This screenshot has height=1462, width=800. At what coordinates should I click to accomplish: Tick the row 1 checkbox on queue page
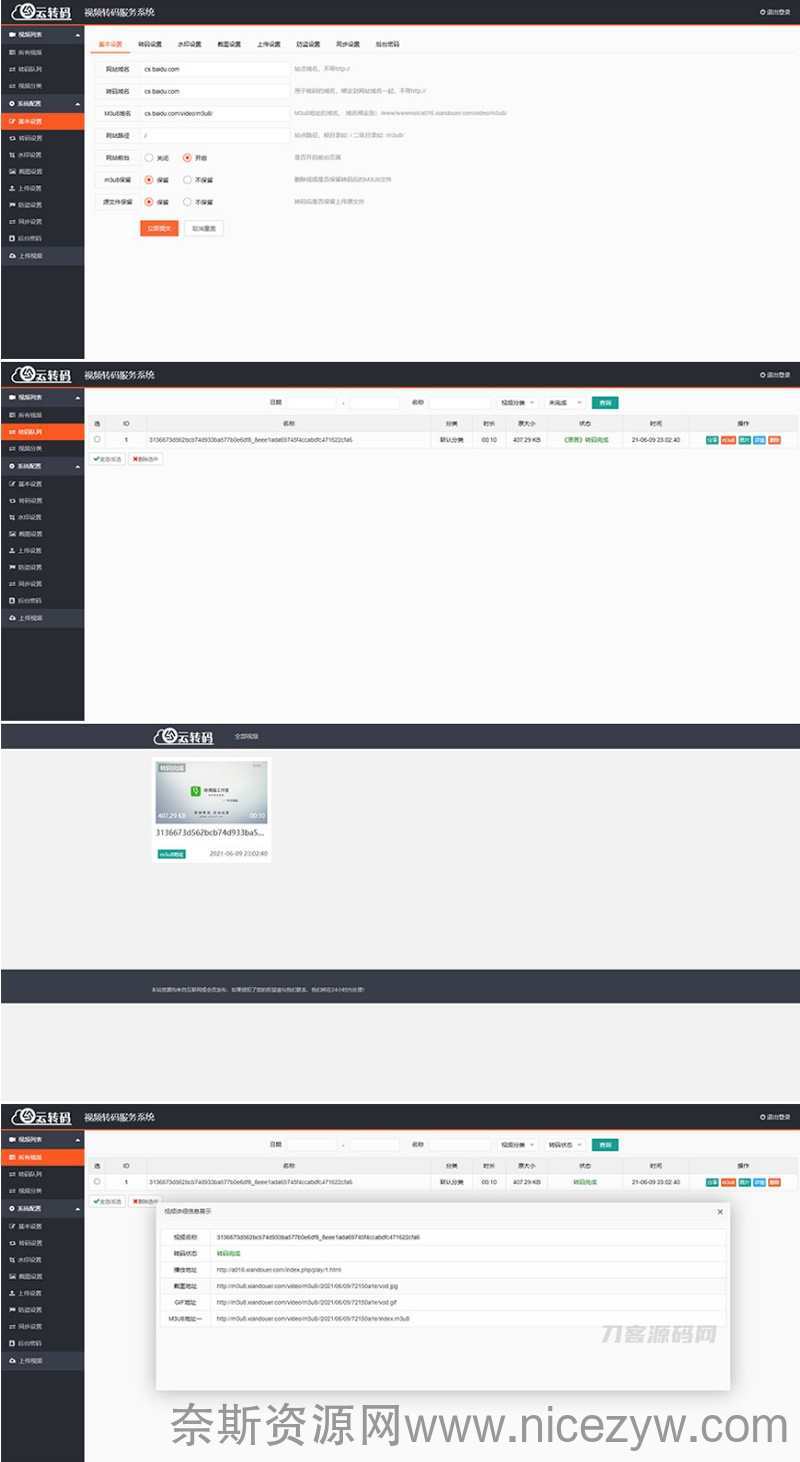click(97, 439)
